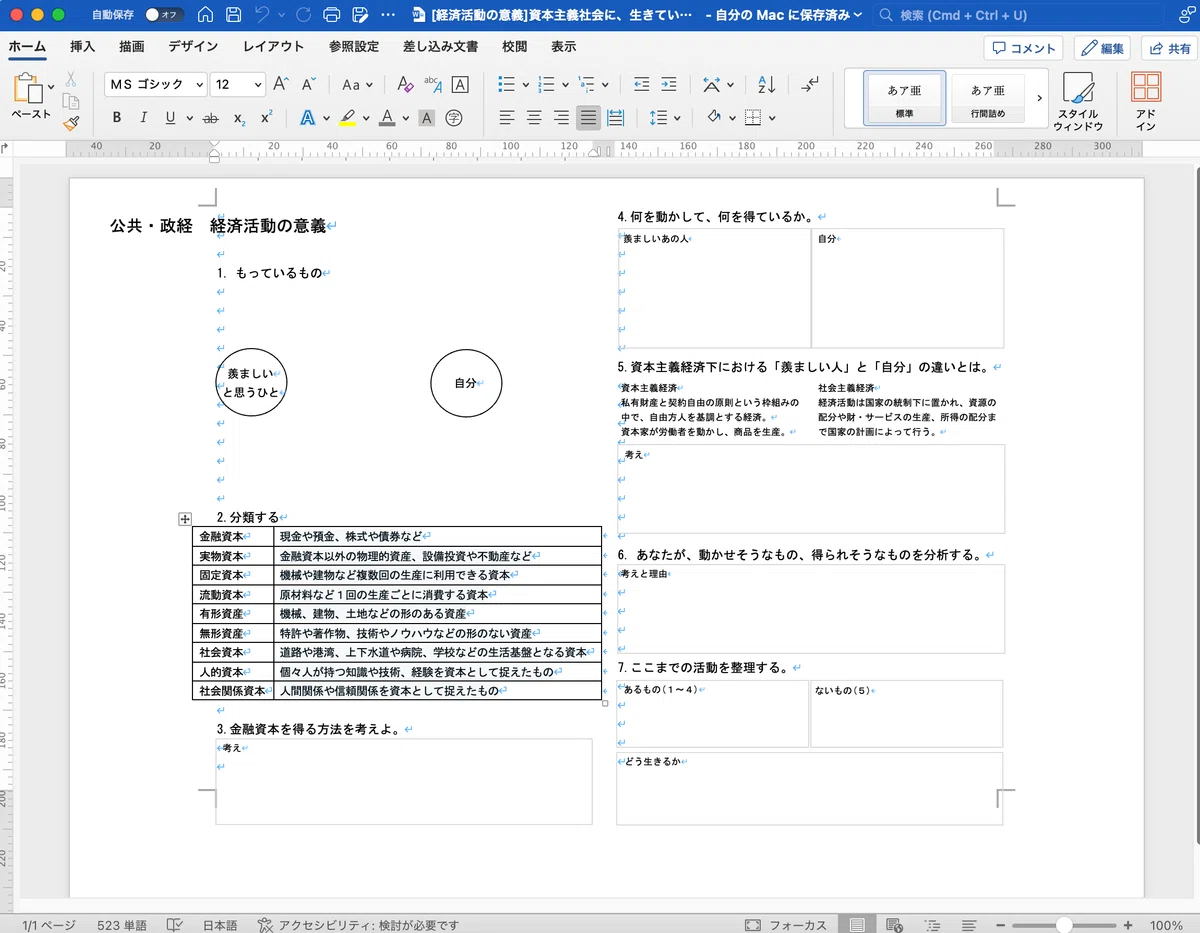This screenshot has width=1200, height=933.
Task: Switch to the 参照設定 tab
Action: [x=354, y=47]
